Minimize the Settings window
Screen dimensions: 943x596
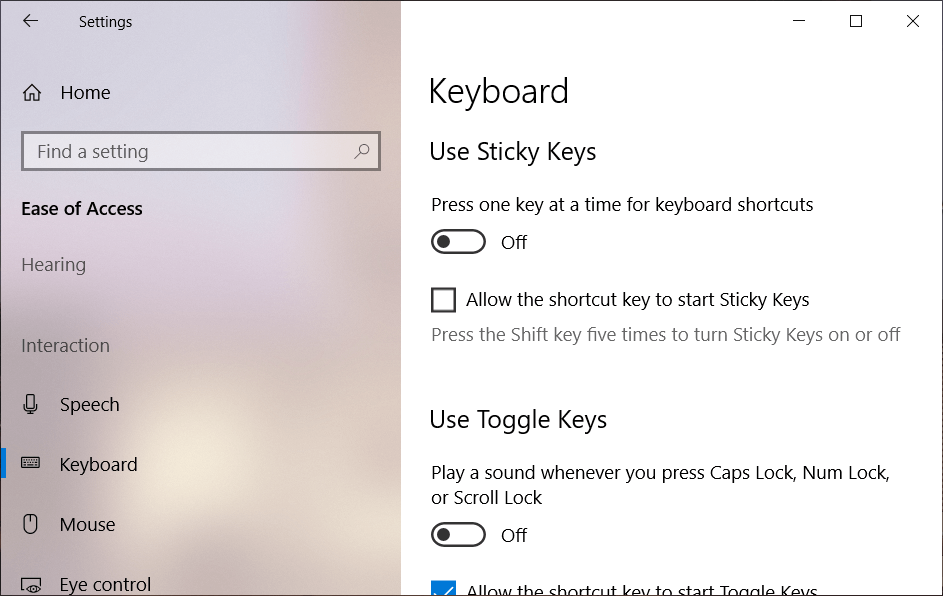tap(799, 21)
